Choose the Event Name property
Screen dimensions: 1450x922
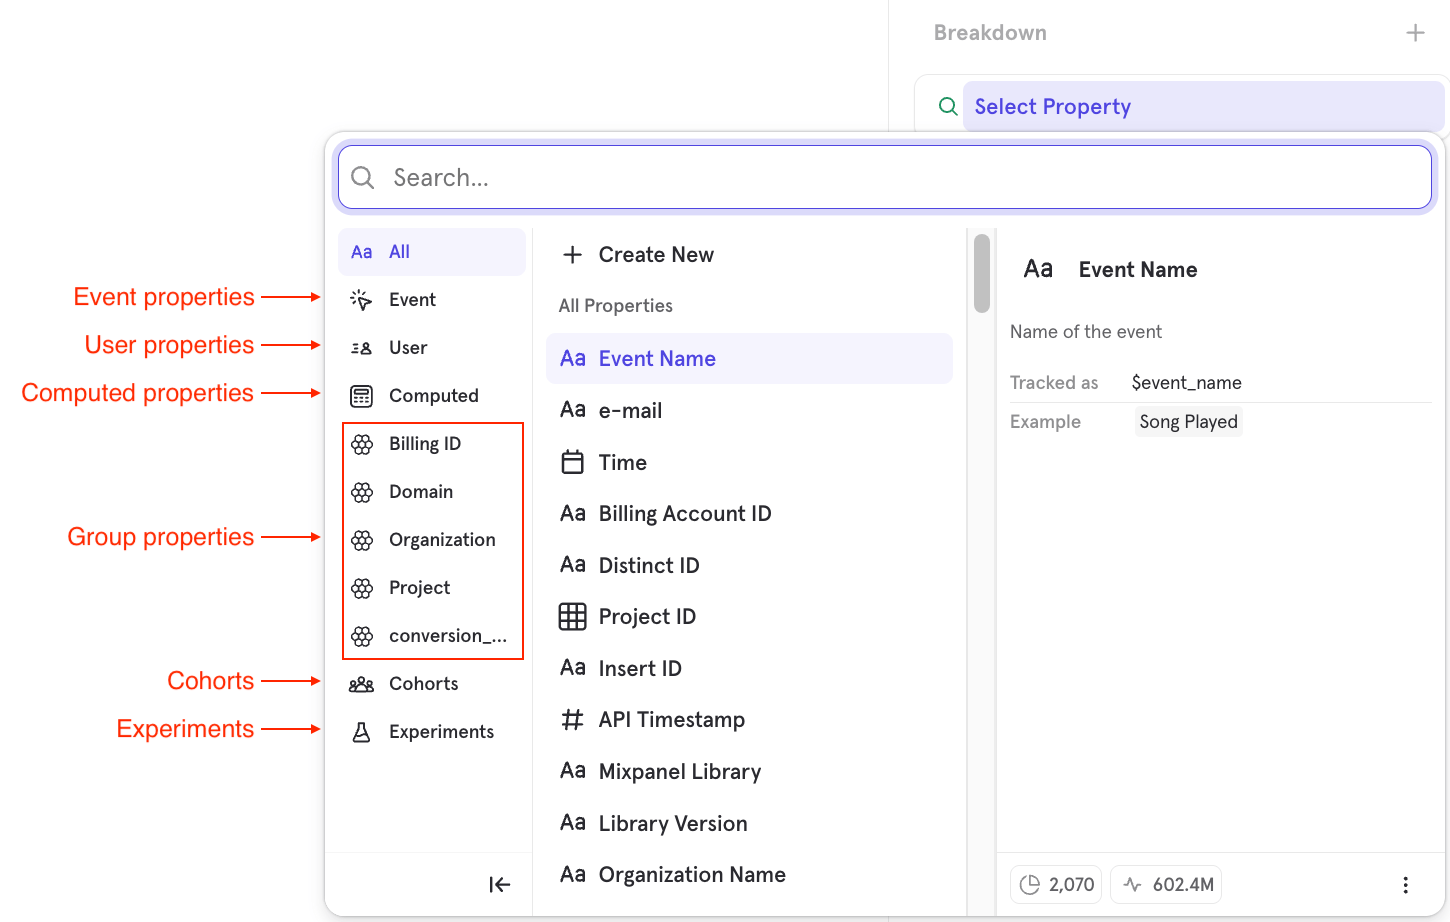749,358
